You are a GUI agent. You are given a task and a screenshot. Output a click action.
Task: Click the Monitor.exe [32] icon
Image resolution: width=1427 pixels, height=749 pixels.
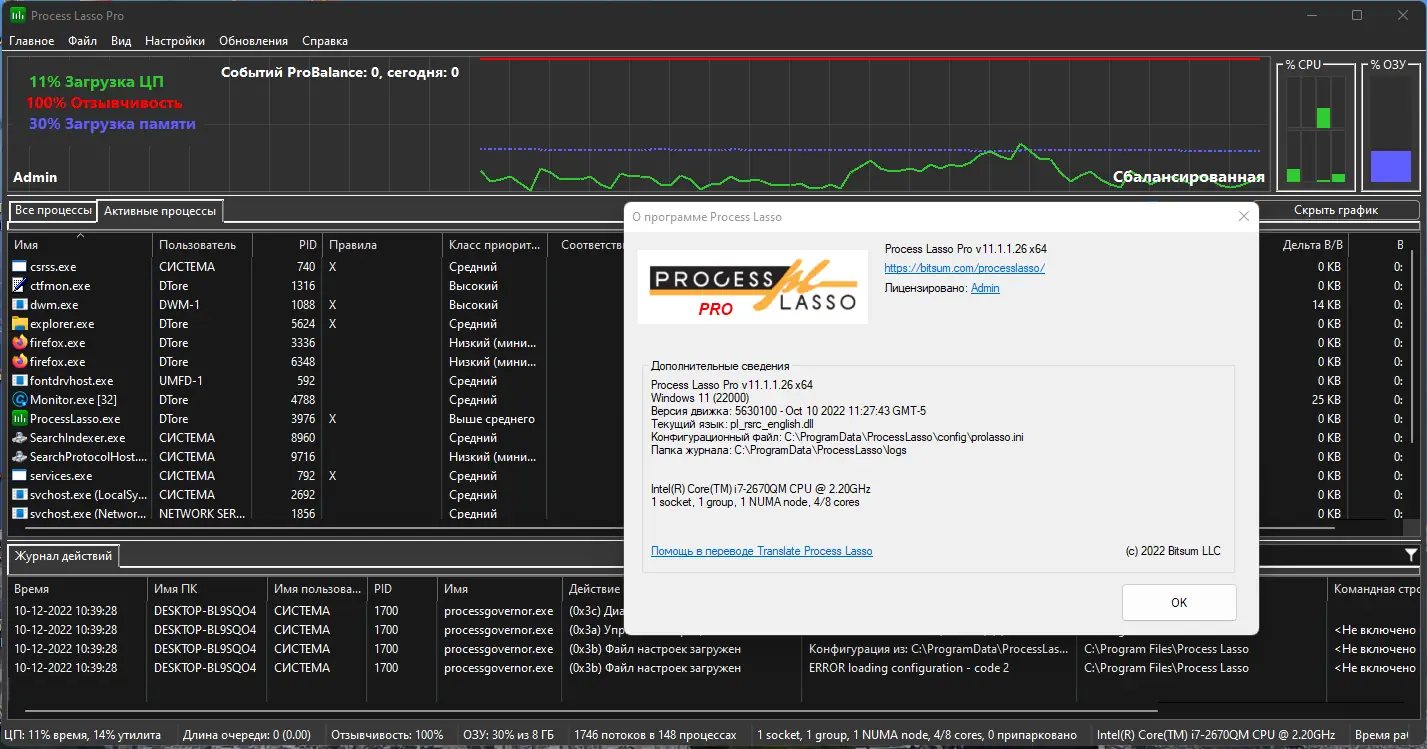tap(20, 400)
